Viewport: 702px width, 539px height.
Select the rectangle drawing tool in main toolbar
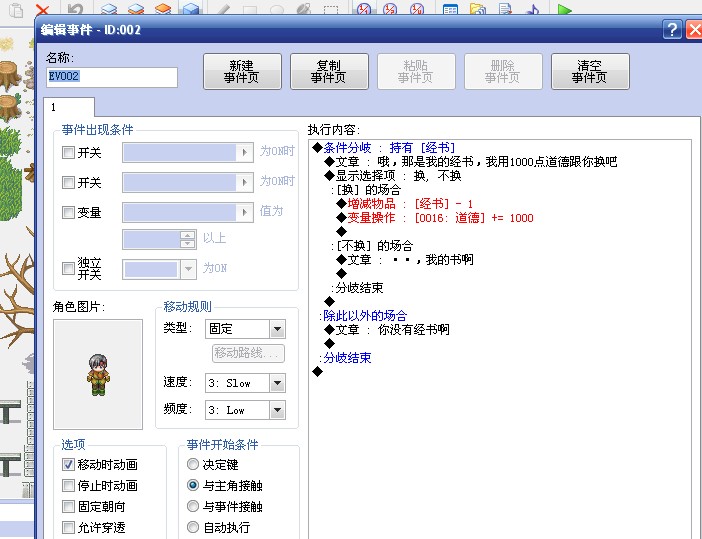(250, 9)
